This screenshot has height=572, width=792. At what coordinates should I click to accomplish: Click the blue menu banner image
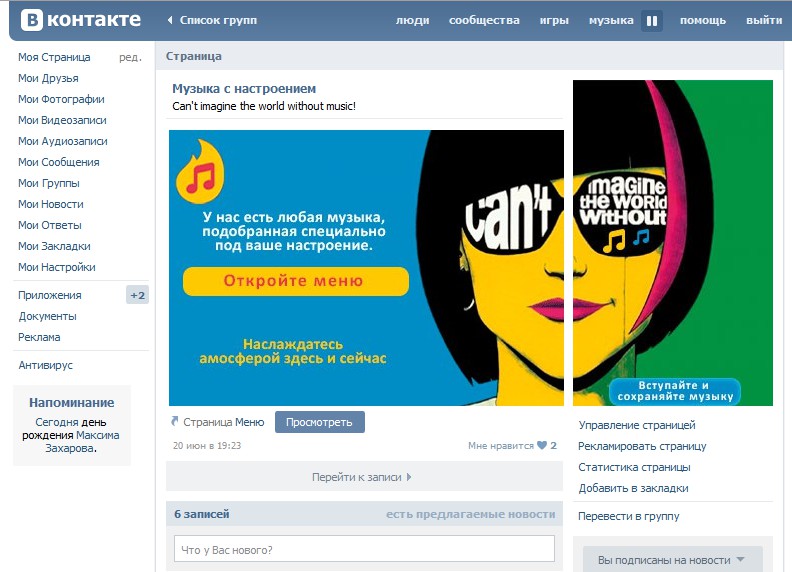tap(366, 268)
